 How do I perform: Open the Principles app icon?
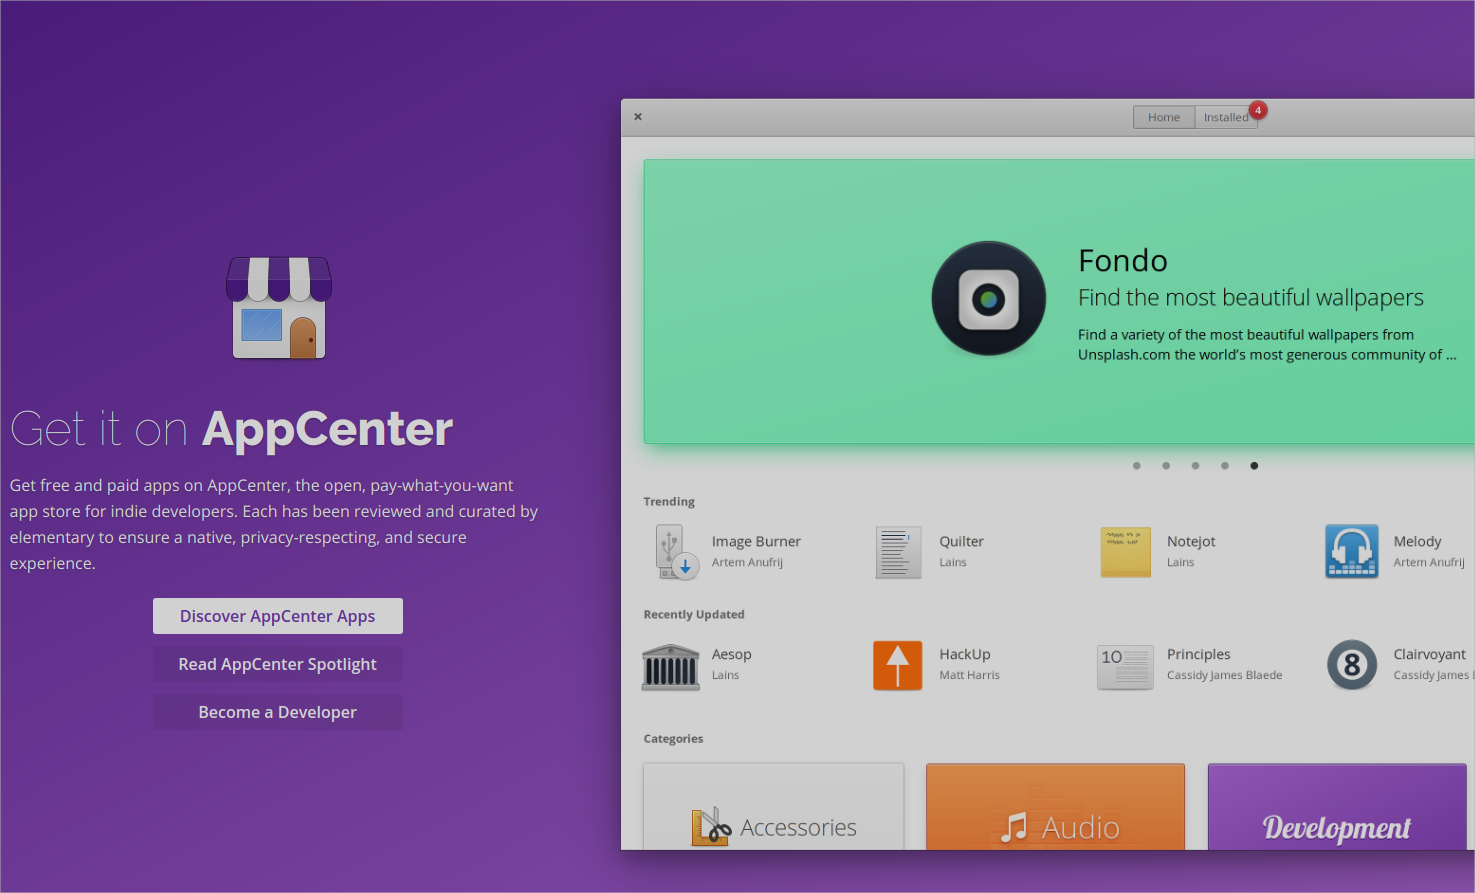tap(1125, 666)
